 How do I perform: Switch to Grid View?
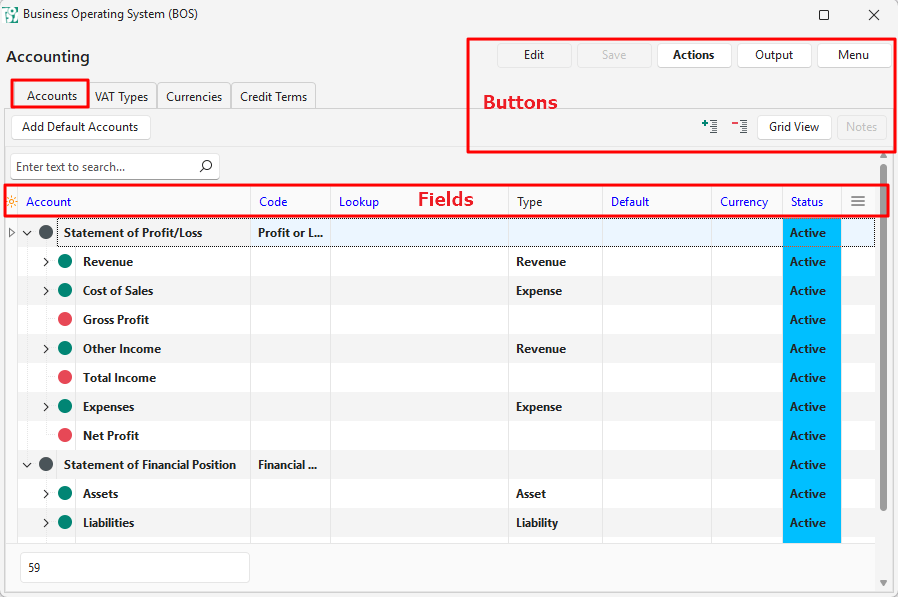(x=794, y=127)
